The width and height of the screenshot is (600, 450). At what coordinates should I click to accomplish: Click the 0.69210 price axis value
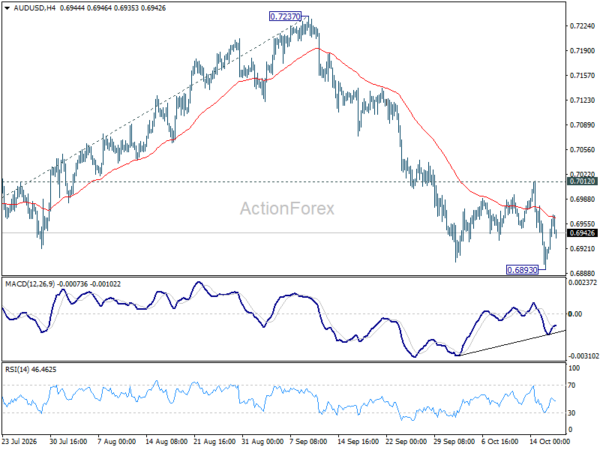(582, 249)
